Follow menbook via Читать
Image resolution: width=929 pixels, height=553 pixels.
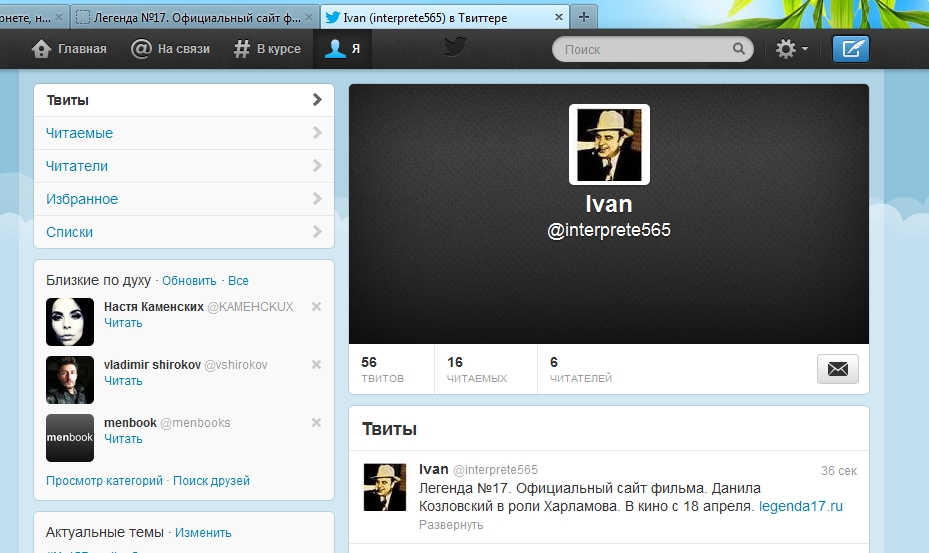pyautogui.click(x=123, y=439)
